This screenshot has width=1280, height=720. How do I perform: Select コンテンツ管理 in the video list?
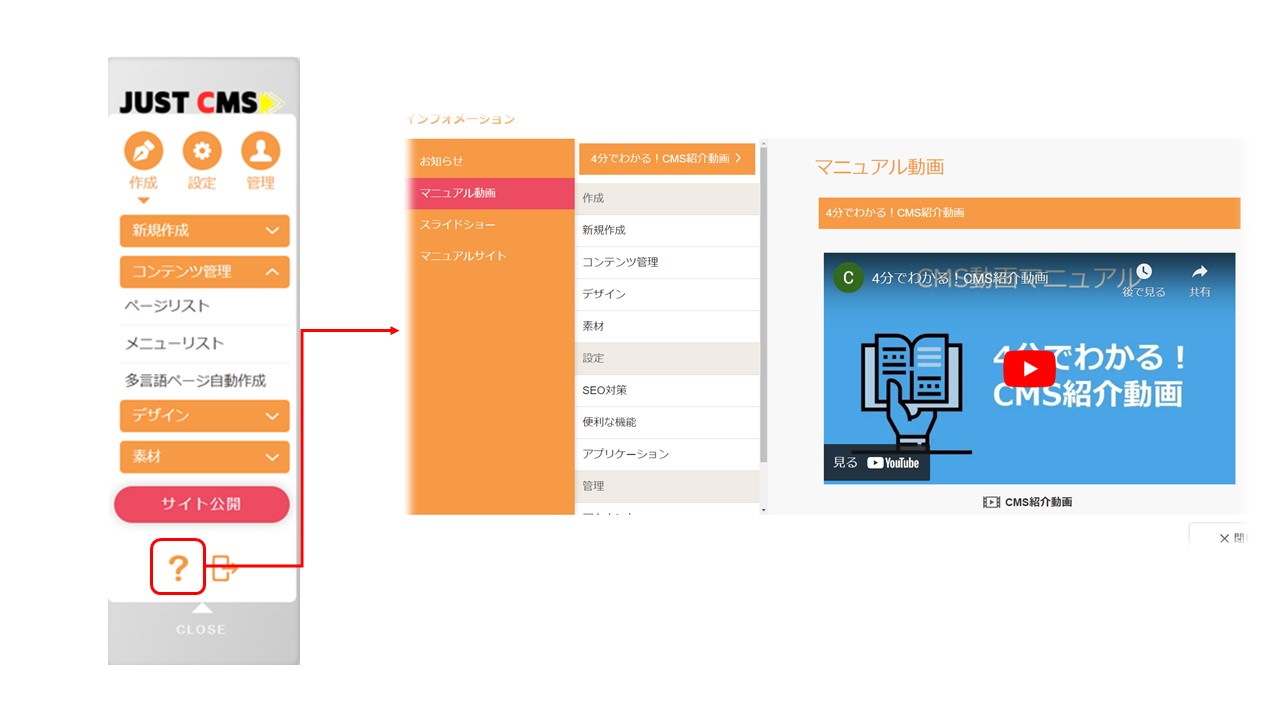[667, 262]
